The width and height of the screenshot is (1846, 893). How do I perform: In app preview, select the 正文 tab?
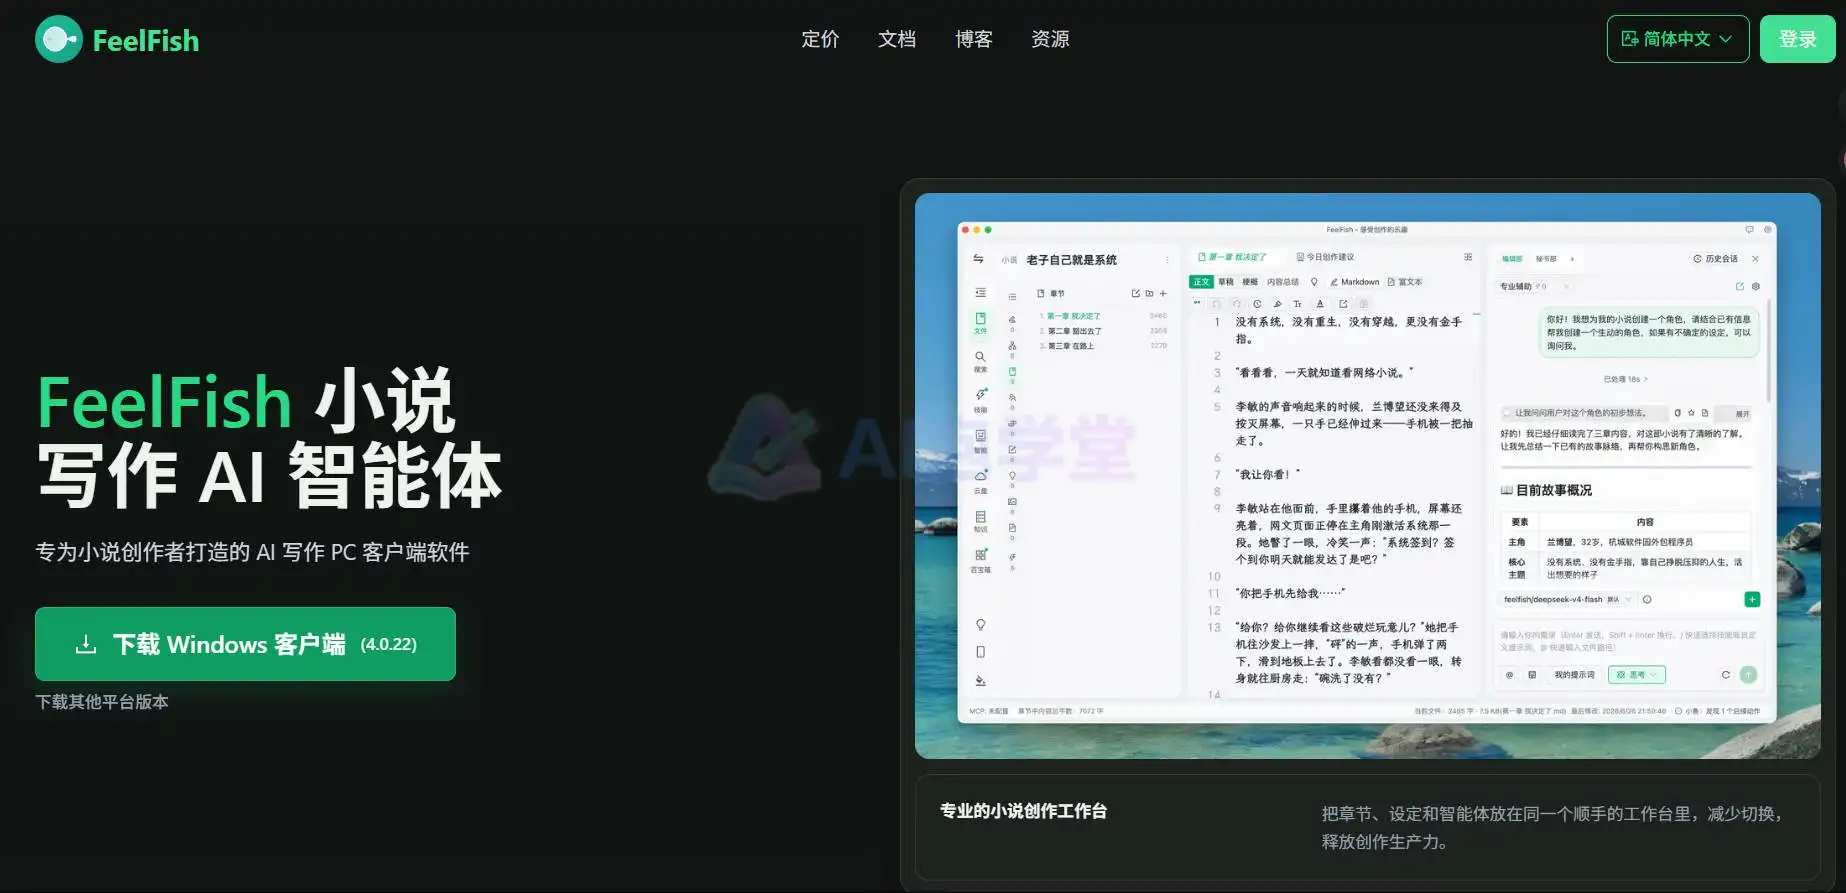1201,282
